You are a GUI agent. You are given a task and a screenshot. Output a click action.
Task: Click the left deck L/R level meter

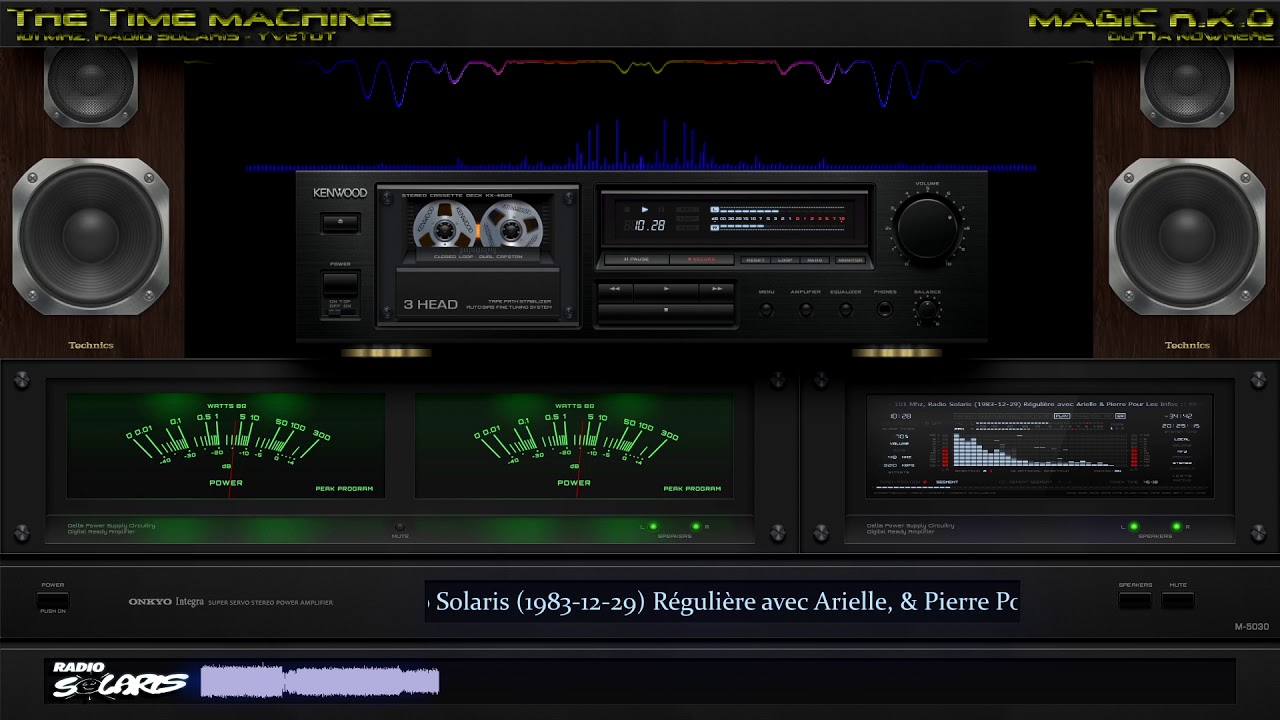pos(780,218)
